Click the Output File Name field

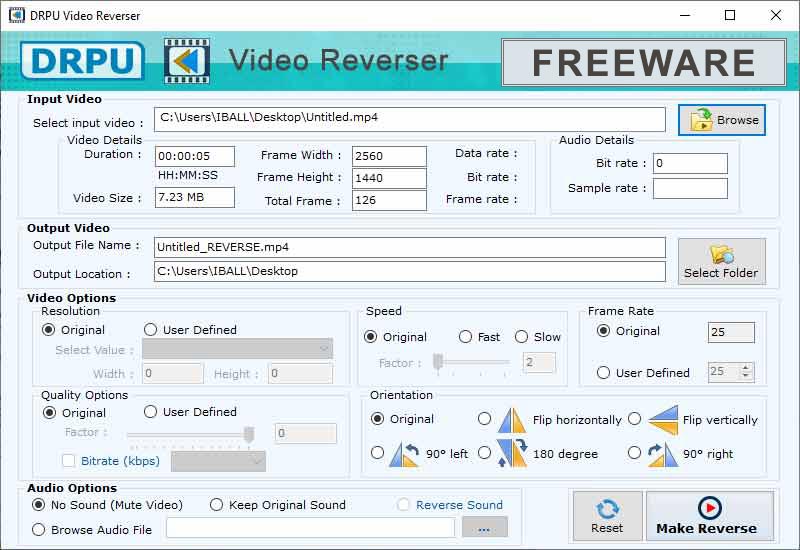[x=410, y=247]
